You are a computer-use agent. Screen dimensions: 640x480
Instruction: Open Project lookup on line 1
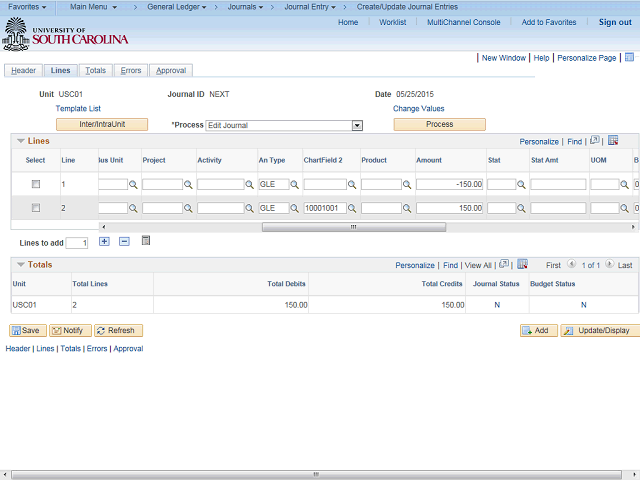point(188,185)
